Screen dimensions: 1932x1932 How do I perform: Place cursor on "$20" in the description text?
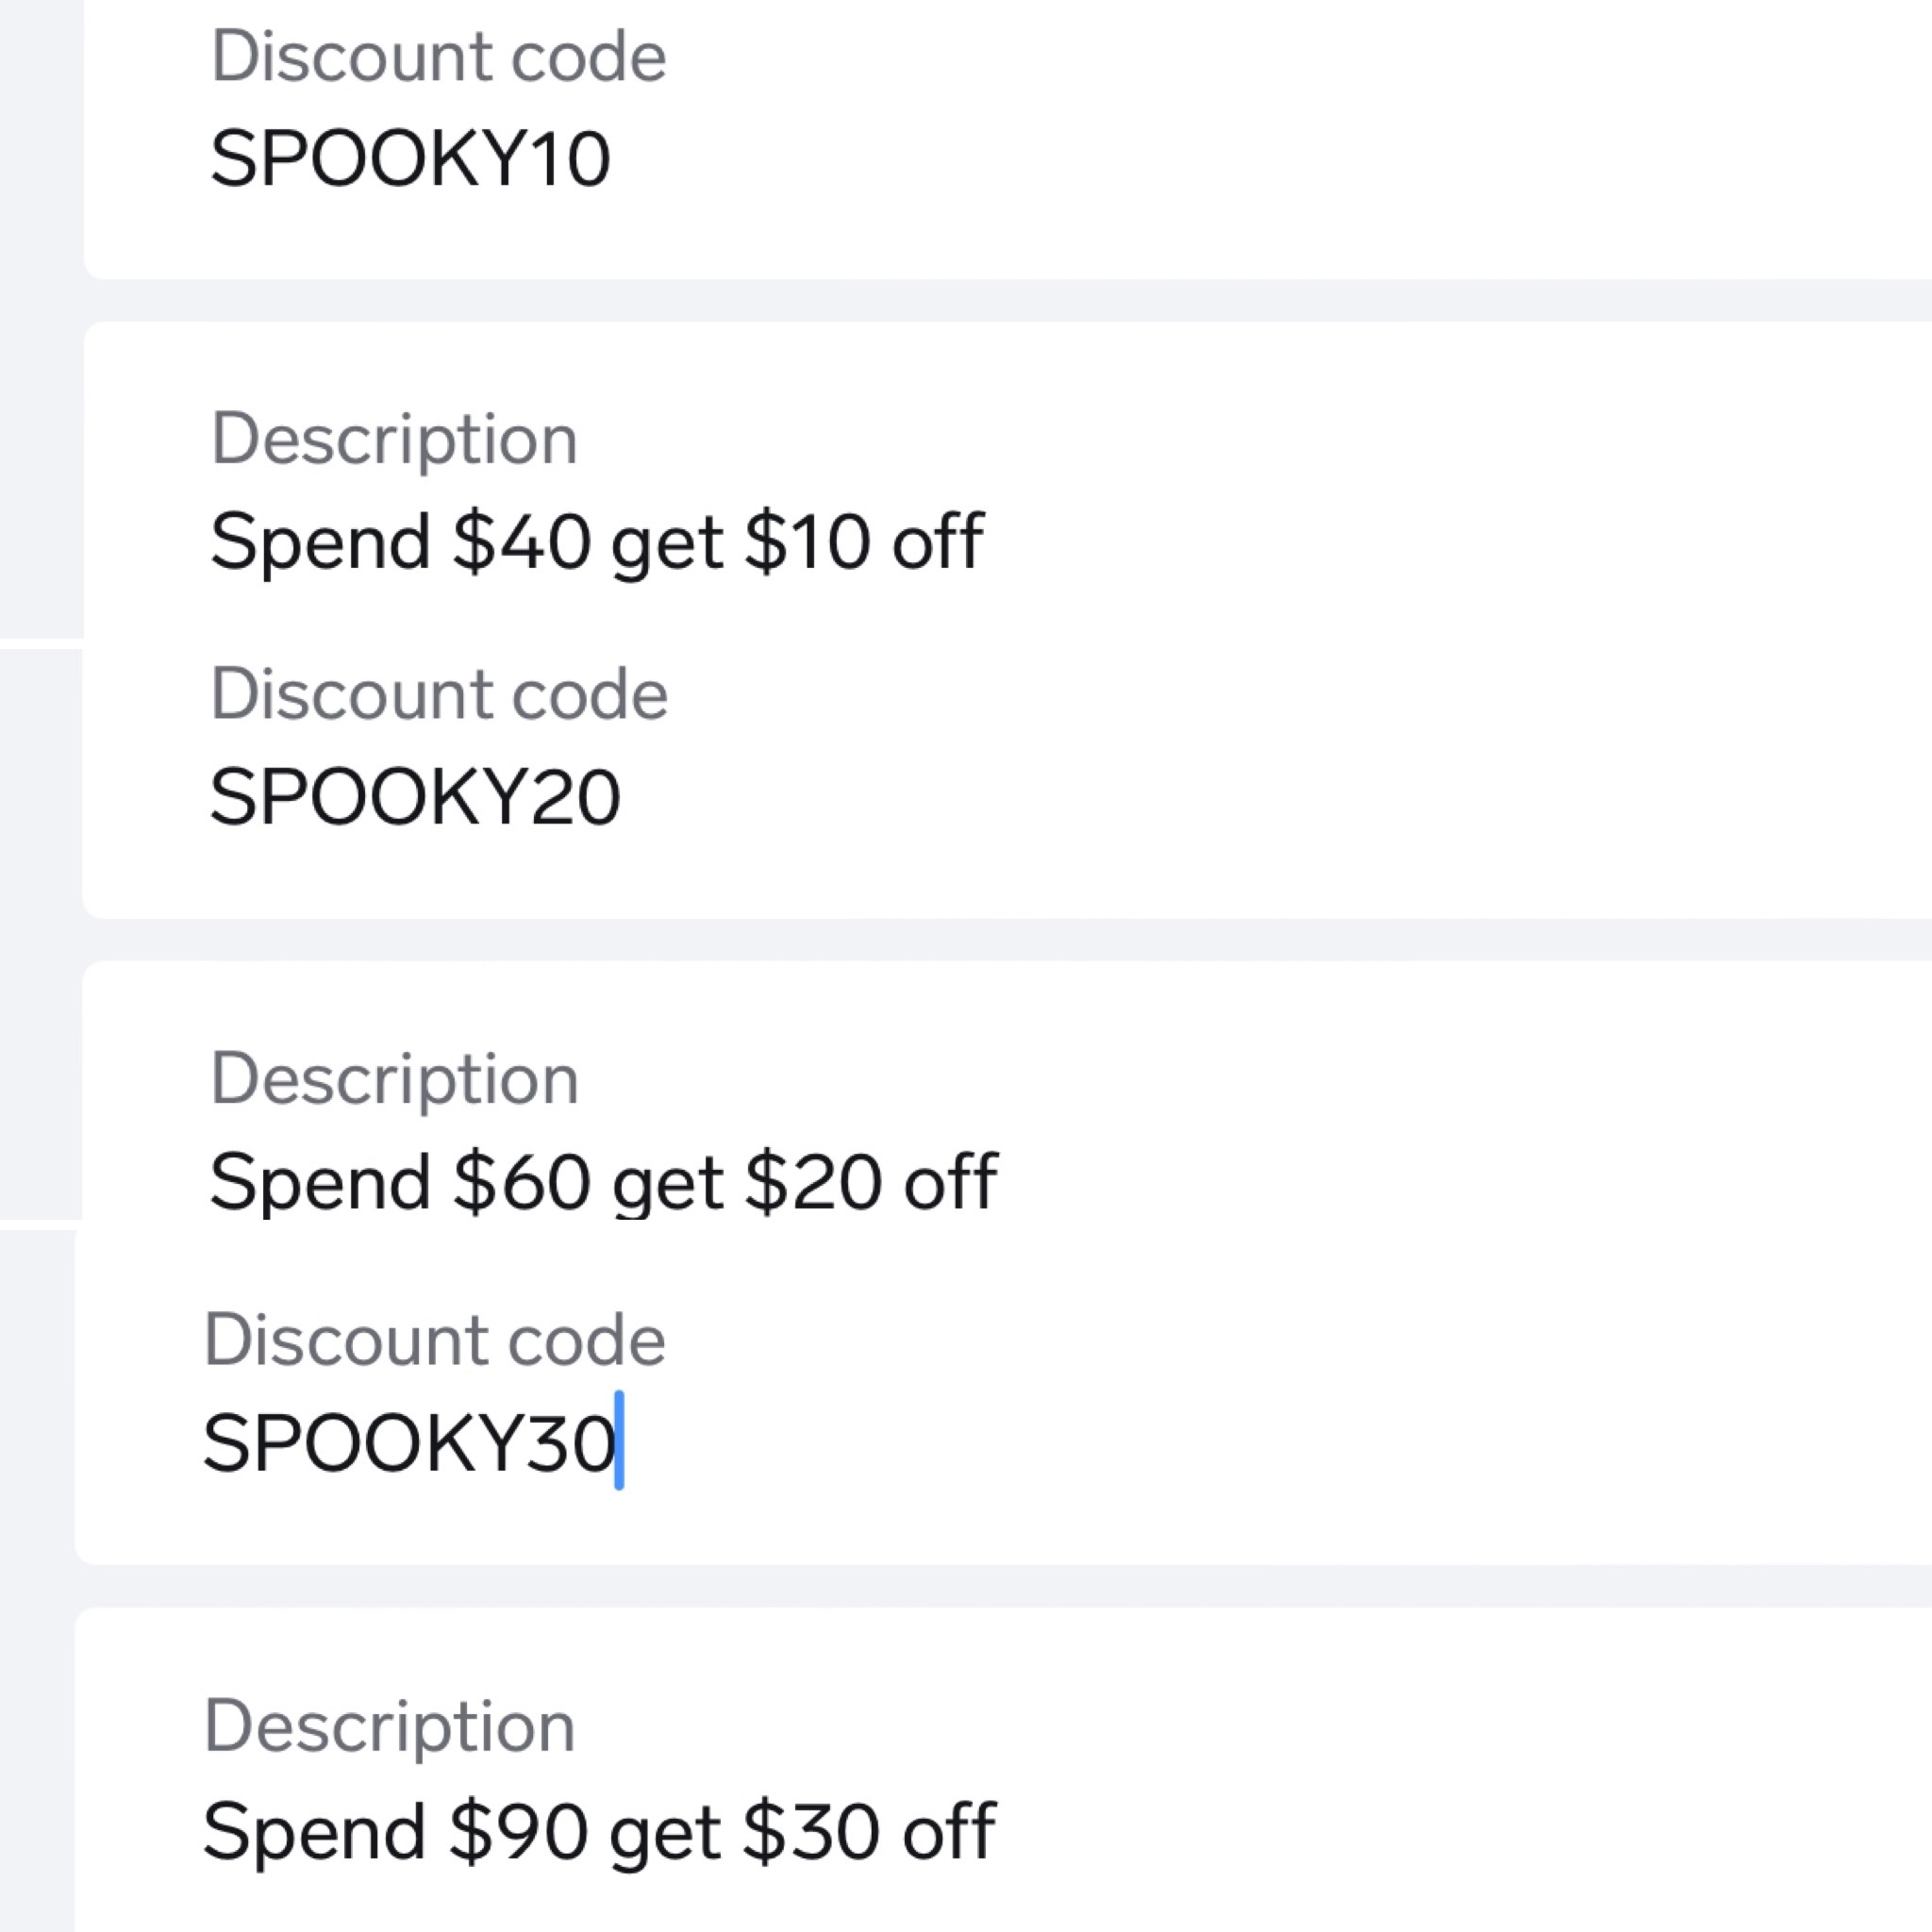[813, 1181]
